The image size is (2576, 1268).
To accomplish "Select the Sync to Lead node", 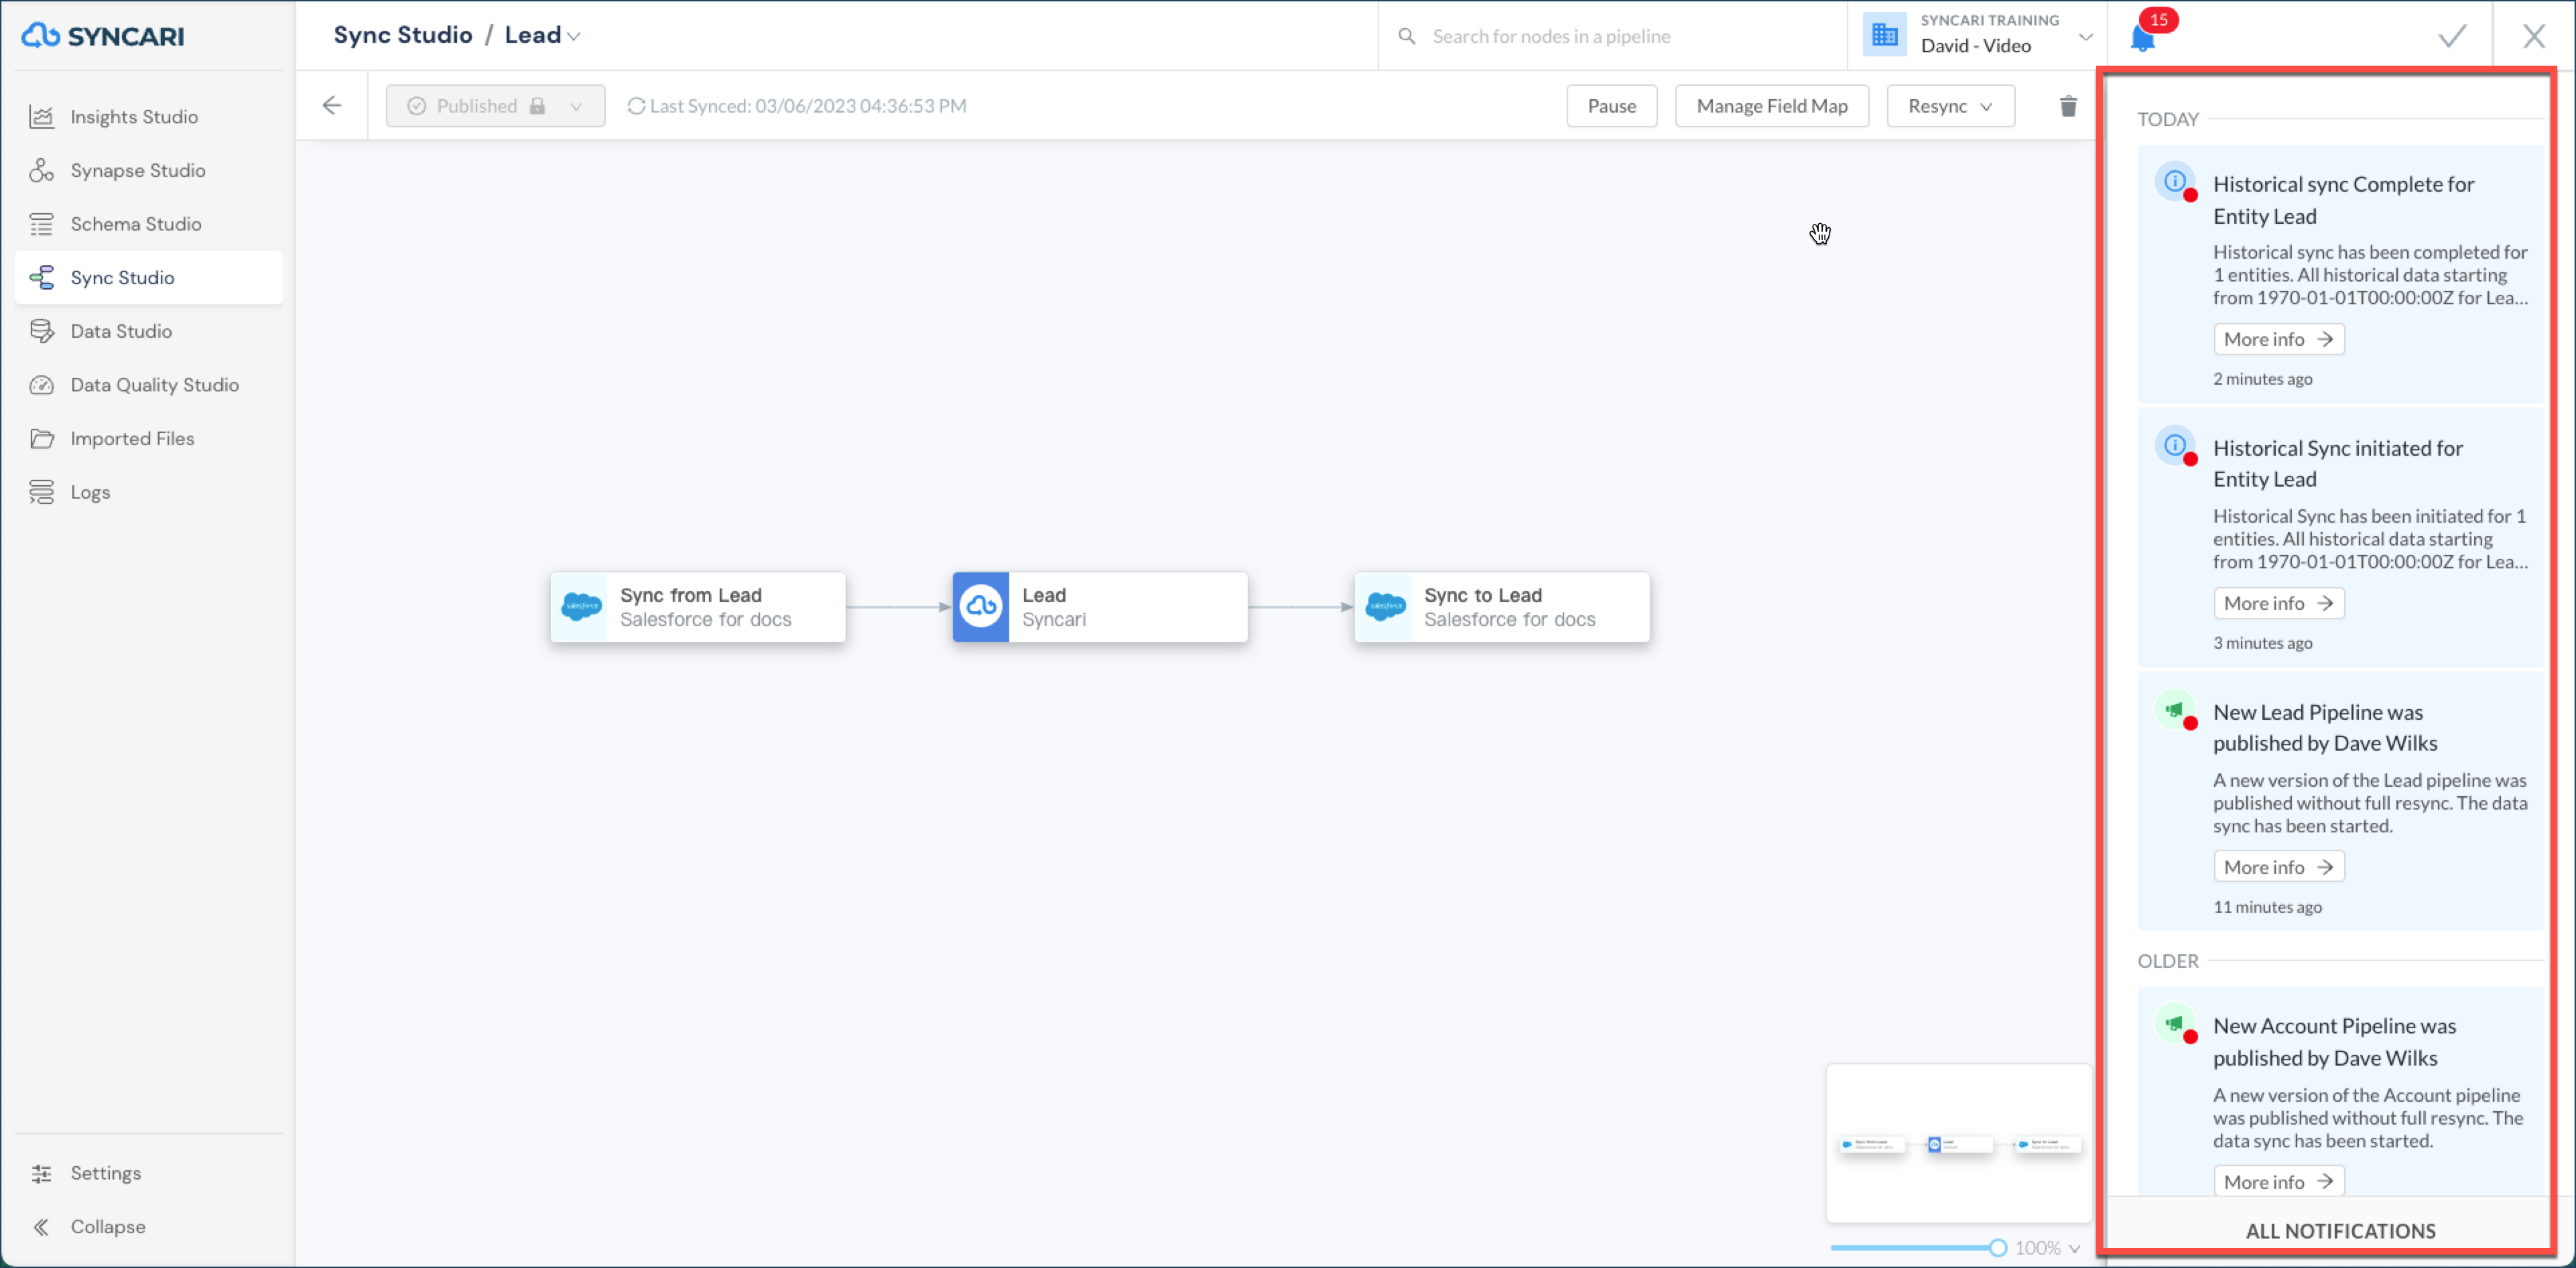I will tap(1501, 607).
